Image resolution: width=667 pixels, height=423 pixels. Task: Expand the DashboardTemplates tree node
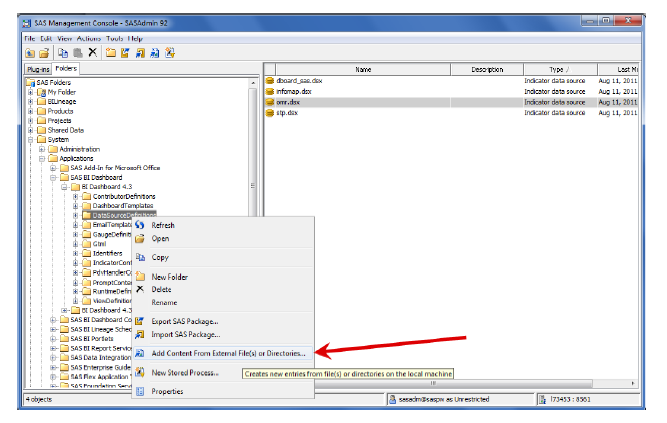[75, 206]
